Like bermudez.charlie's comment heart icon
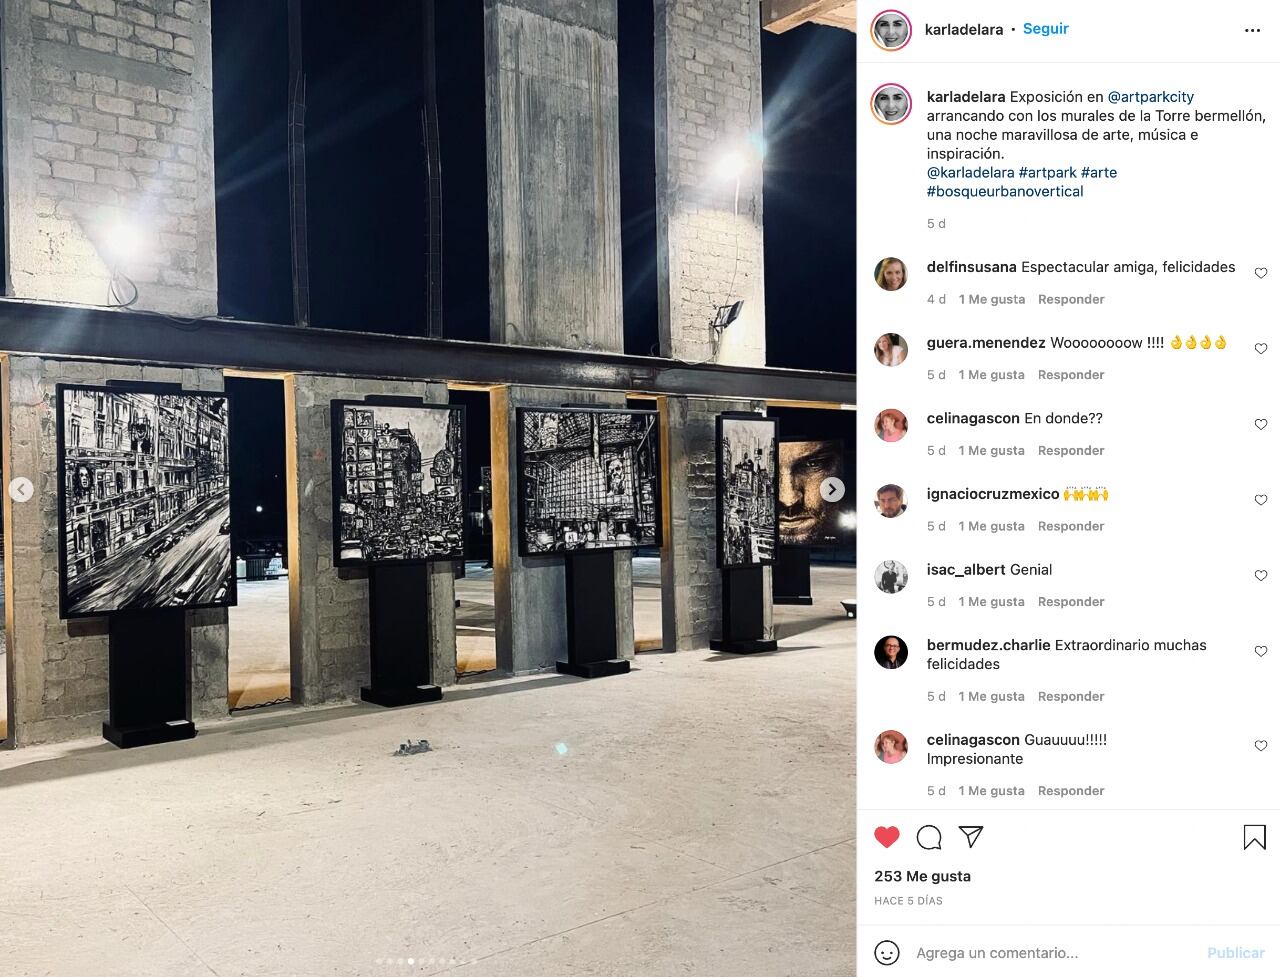 tap(1261, 651)
